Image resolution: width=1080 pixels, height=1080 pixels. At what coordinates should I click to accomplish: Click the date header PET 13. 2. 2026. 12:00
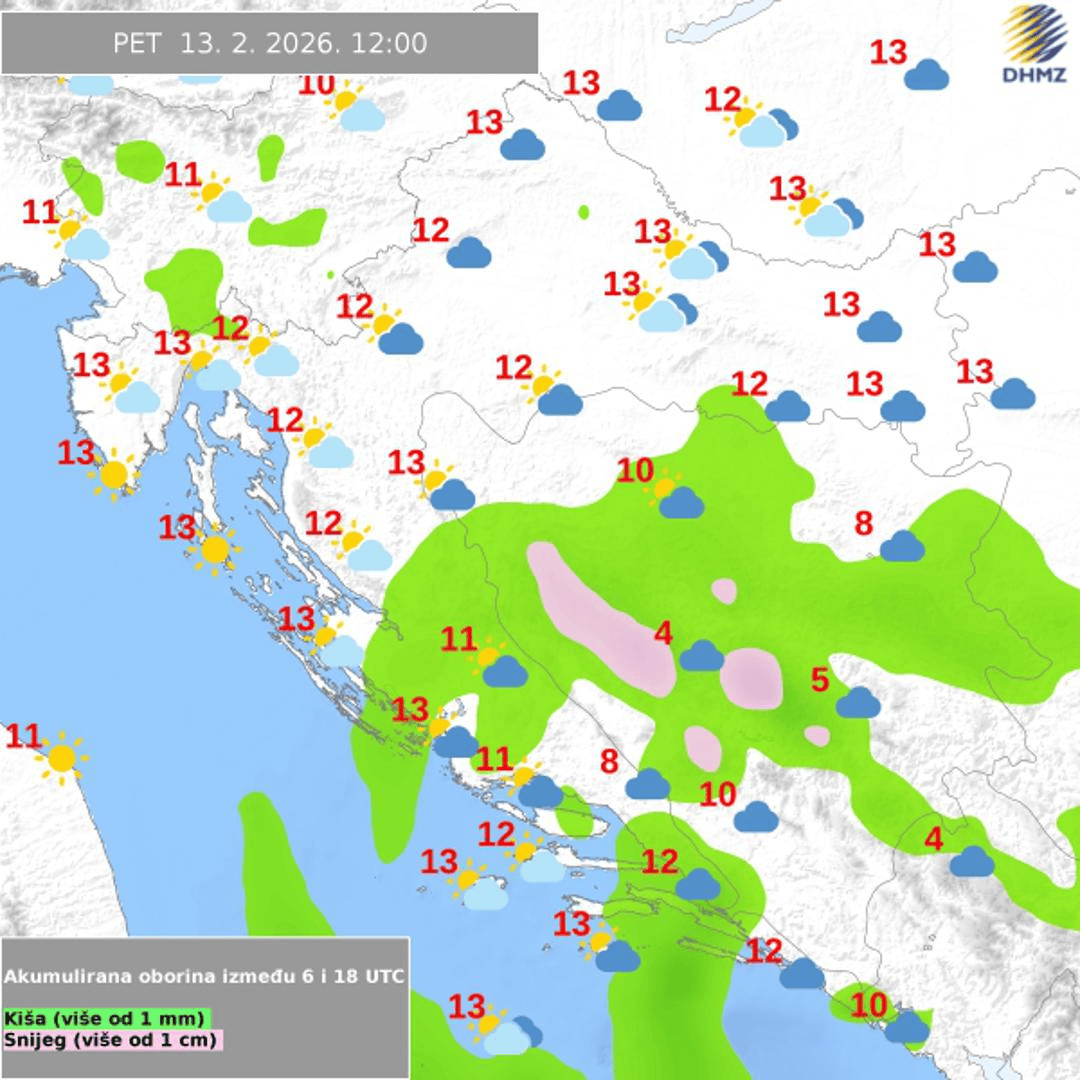point(270,44)
